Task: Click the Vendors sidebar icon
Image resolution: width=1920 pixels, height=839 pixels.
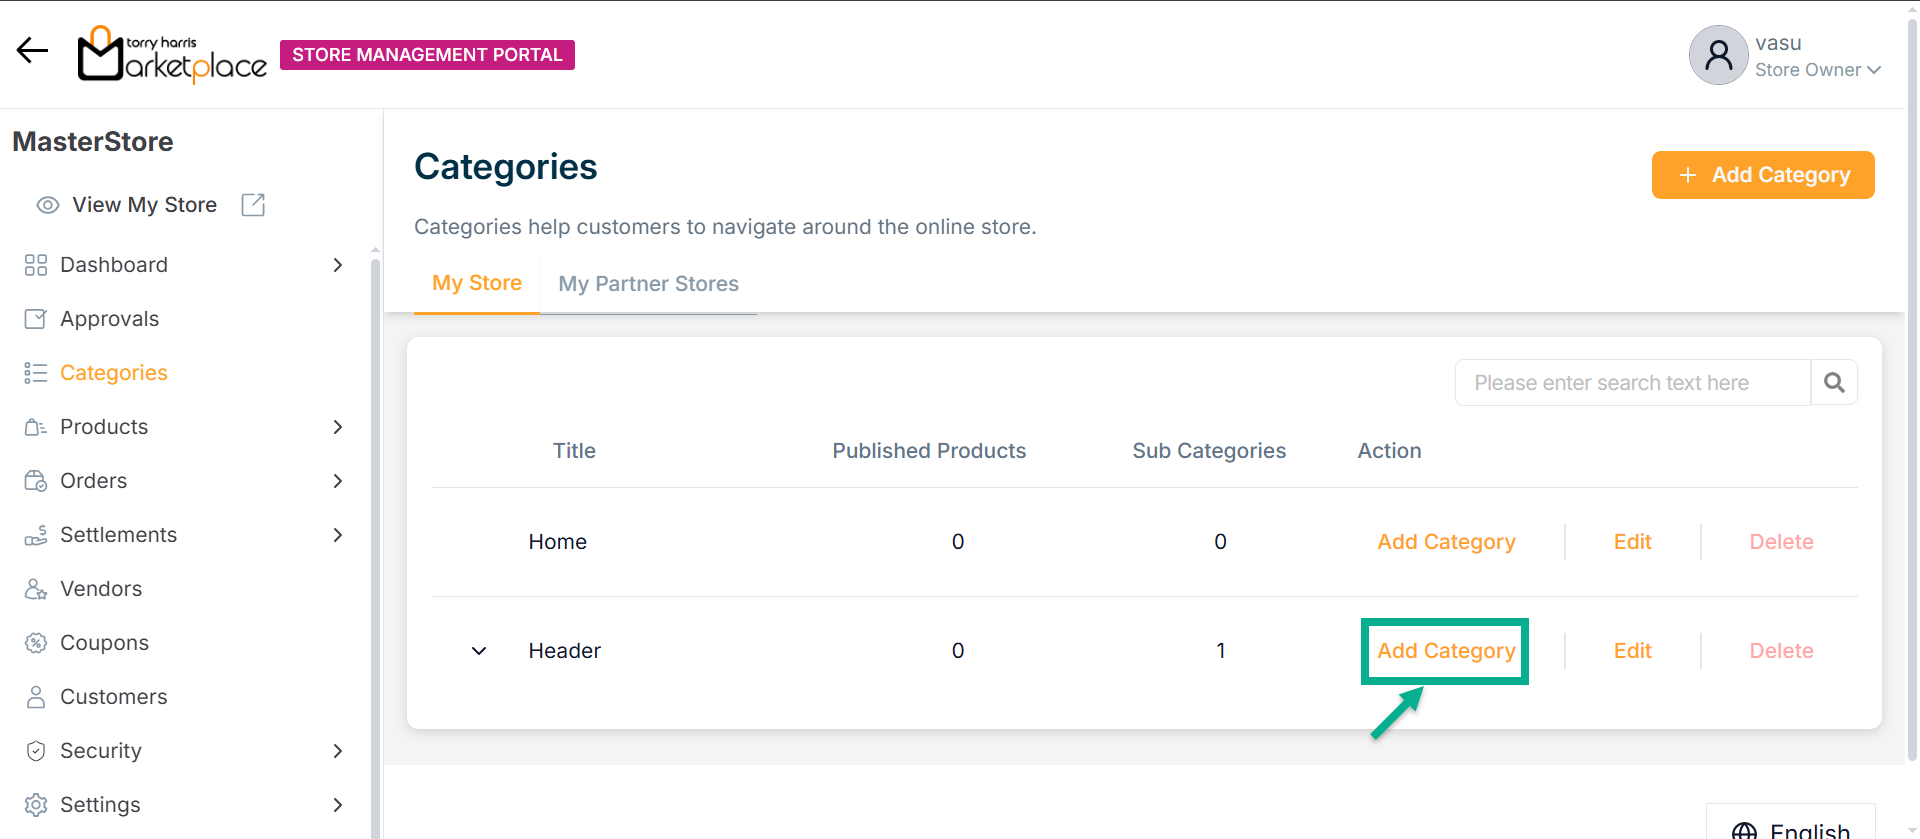Action: coord(36,589)
